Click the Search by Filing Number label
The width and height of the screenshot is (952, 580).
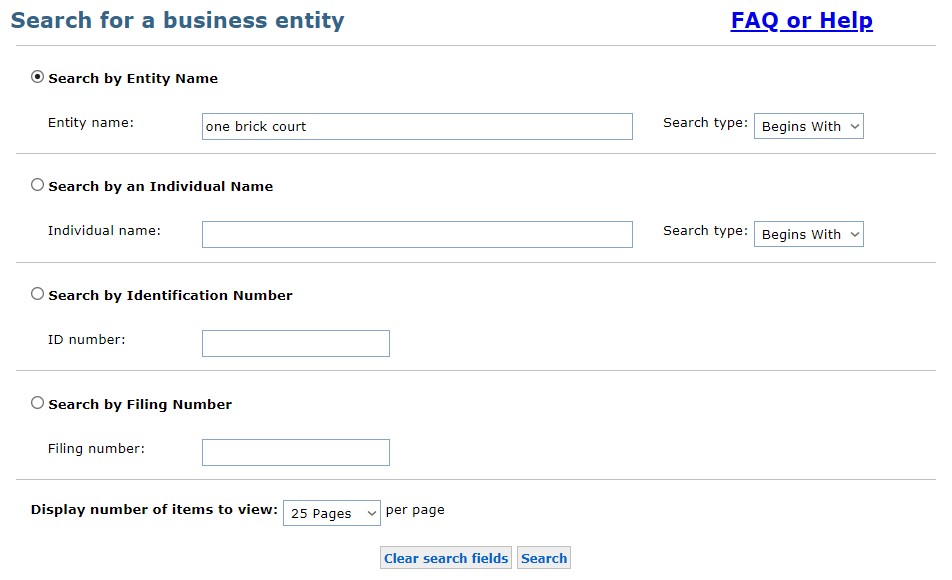coord(140,404)
